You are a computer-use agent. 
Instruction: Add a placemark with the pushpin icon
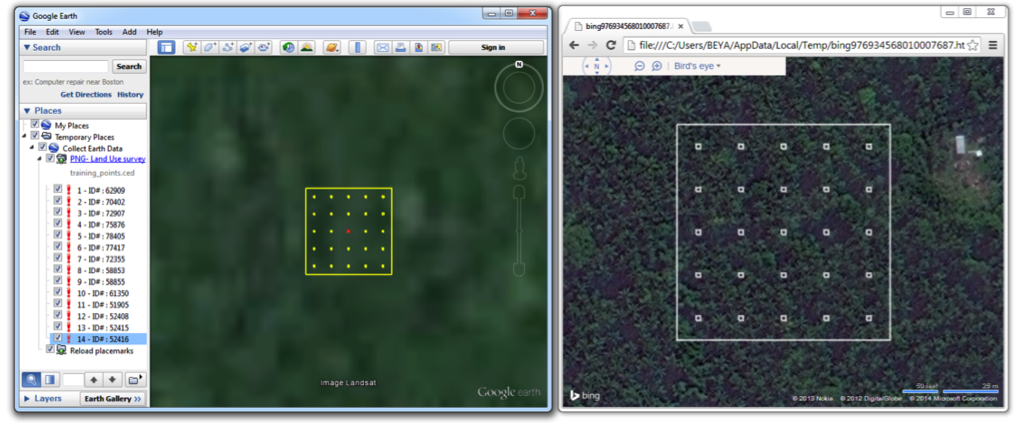click(191, 47)
